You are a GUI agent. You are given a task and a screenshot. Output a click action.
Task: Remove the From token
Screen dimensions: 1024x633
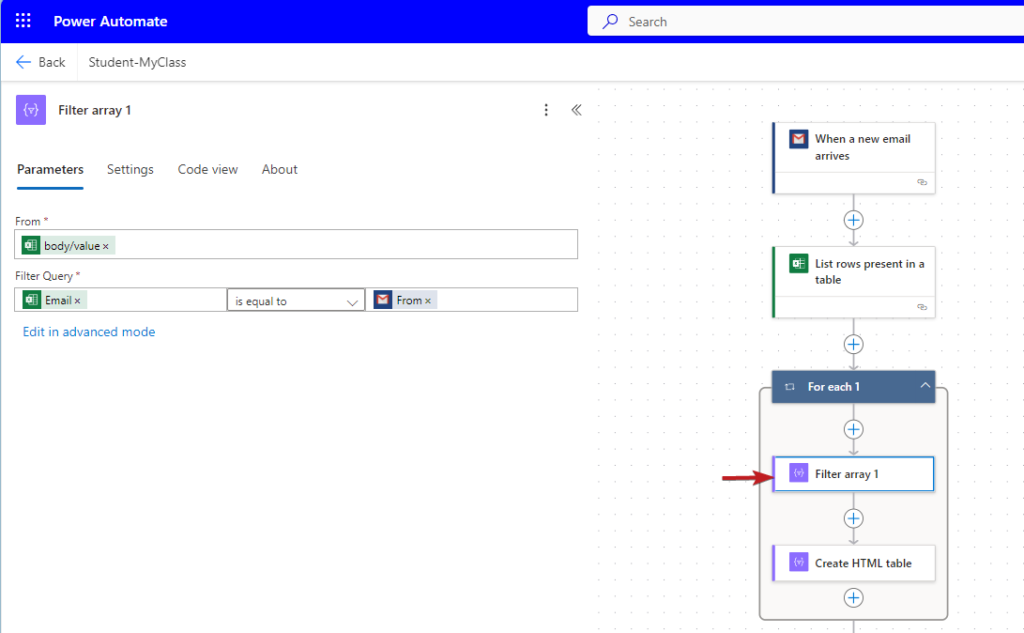[x=428, y=300]
